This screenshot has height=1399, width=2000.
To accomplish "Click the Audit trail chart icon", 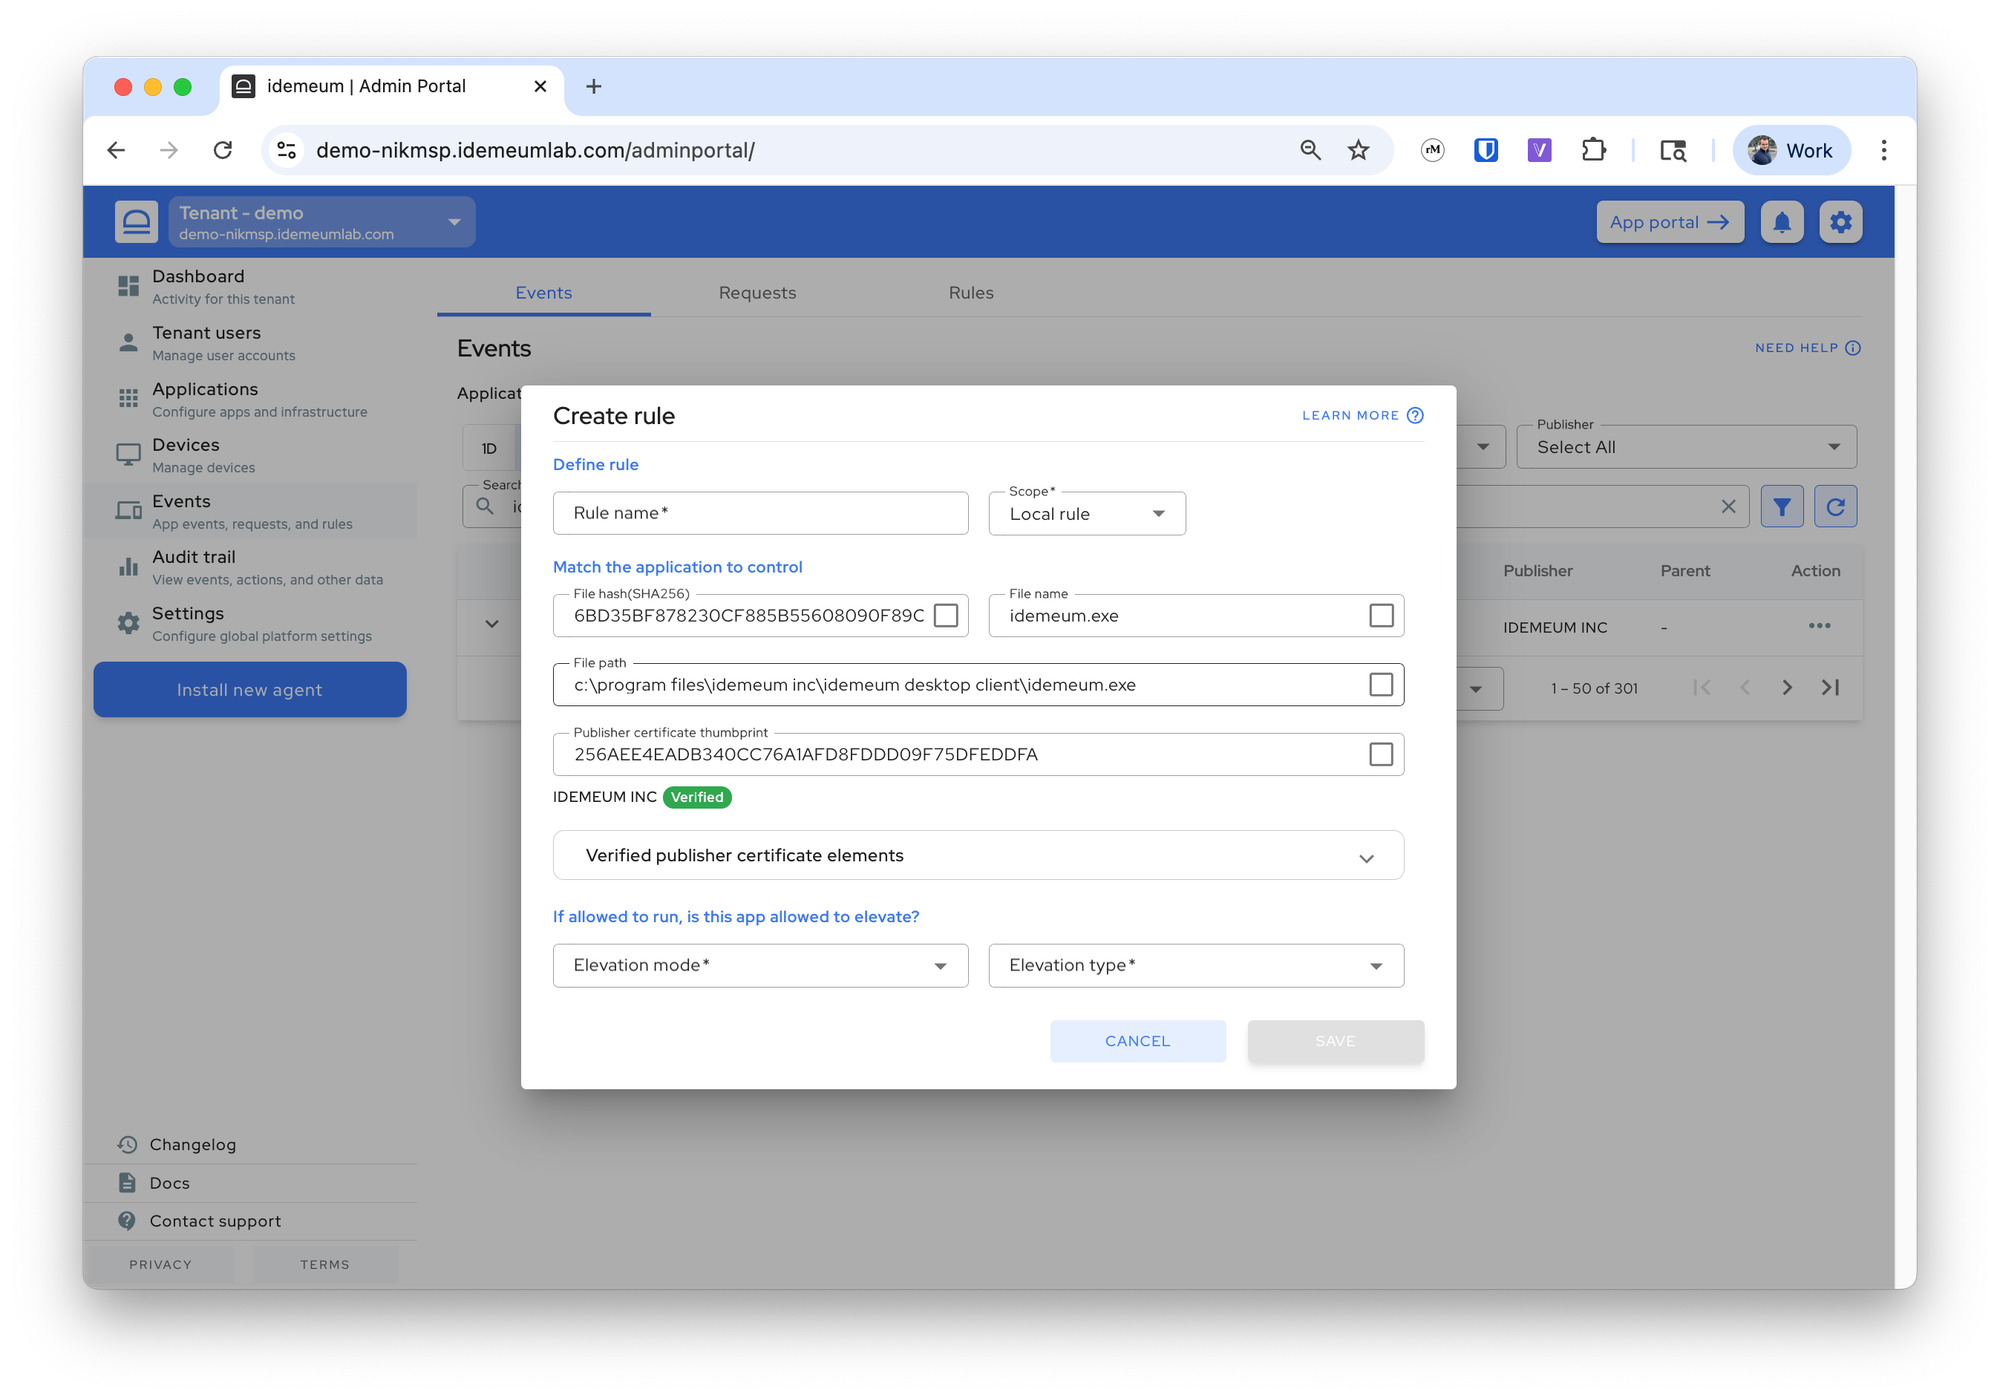I will point(128,567).
